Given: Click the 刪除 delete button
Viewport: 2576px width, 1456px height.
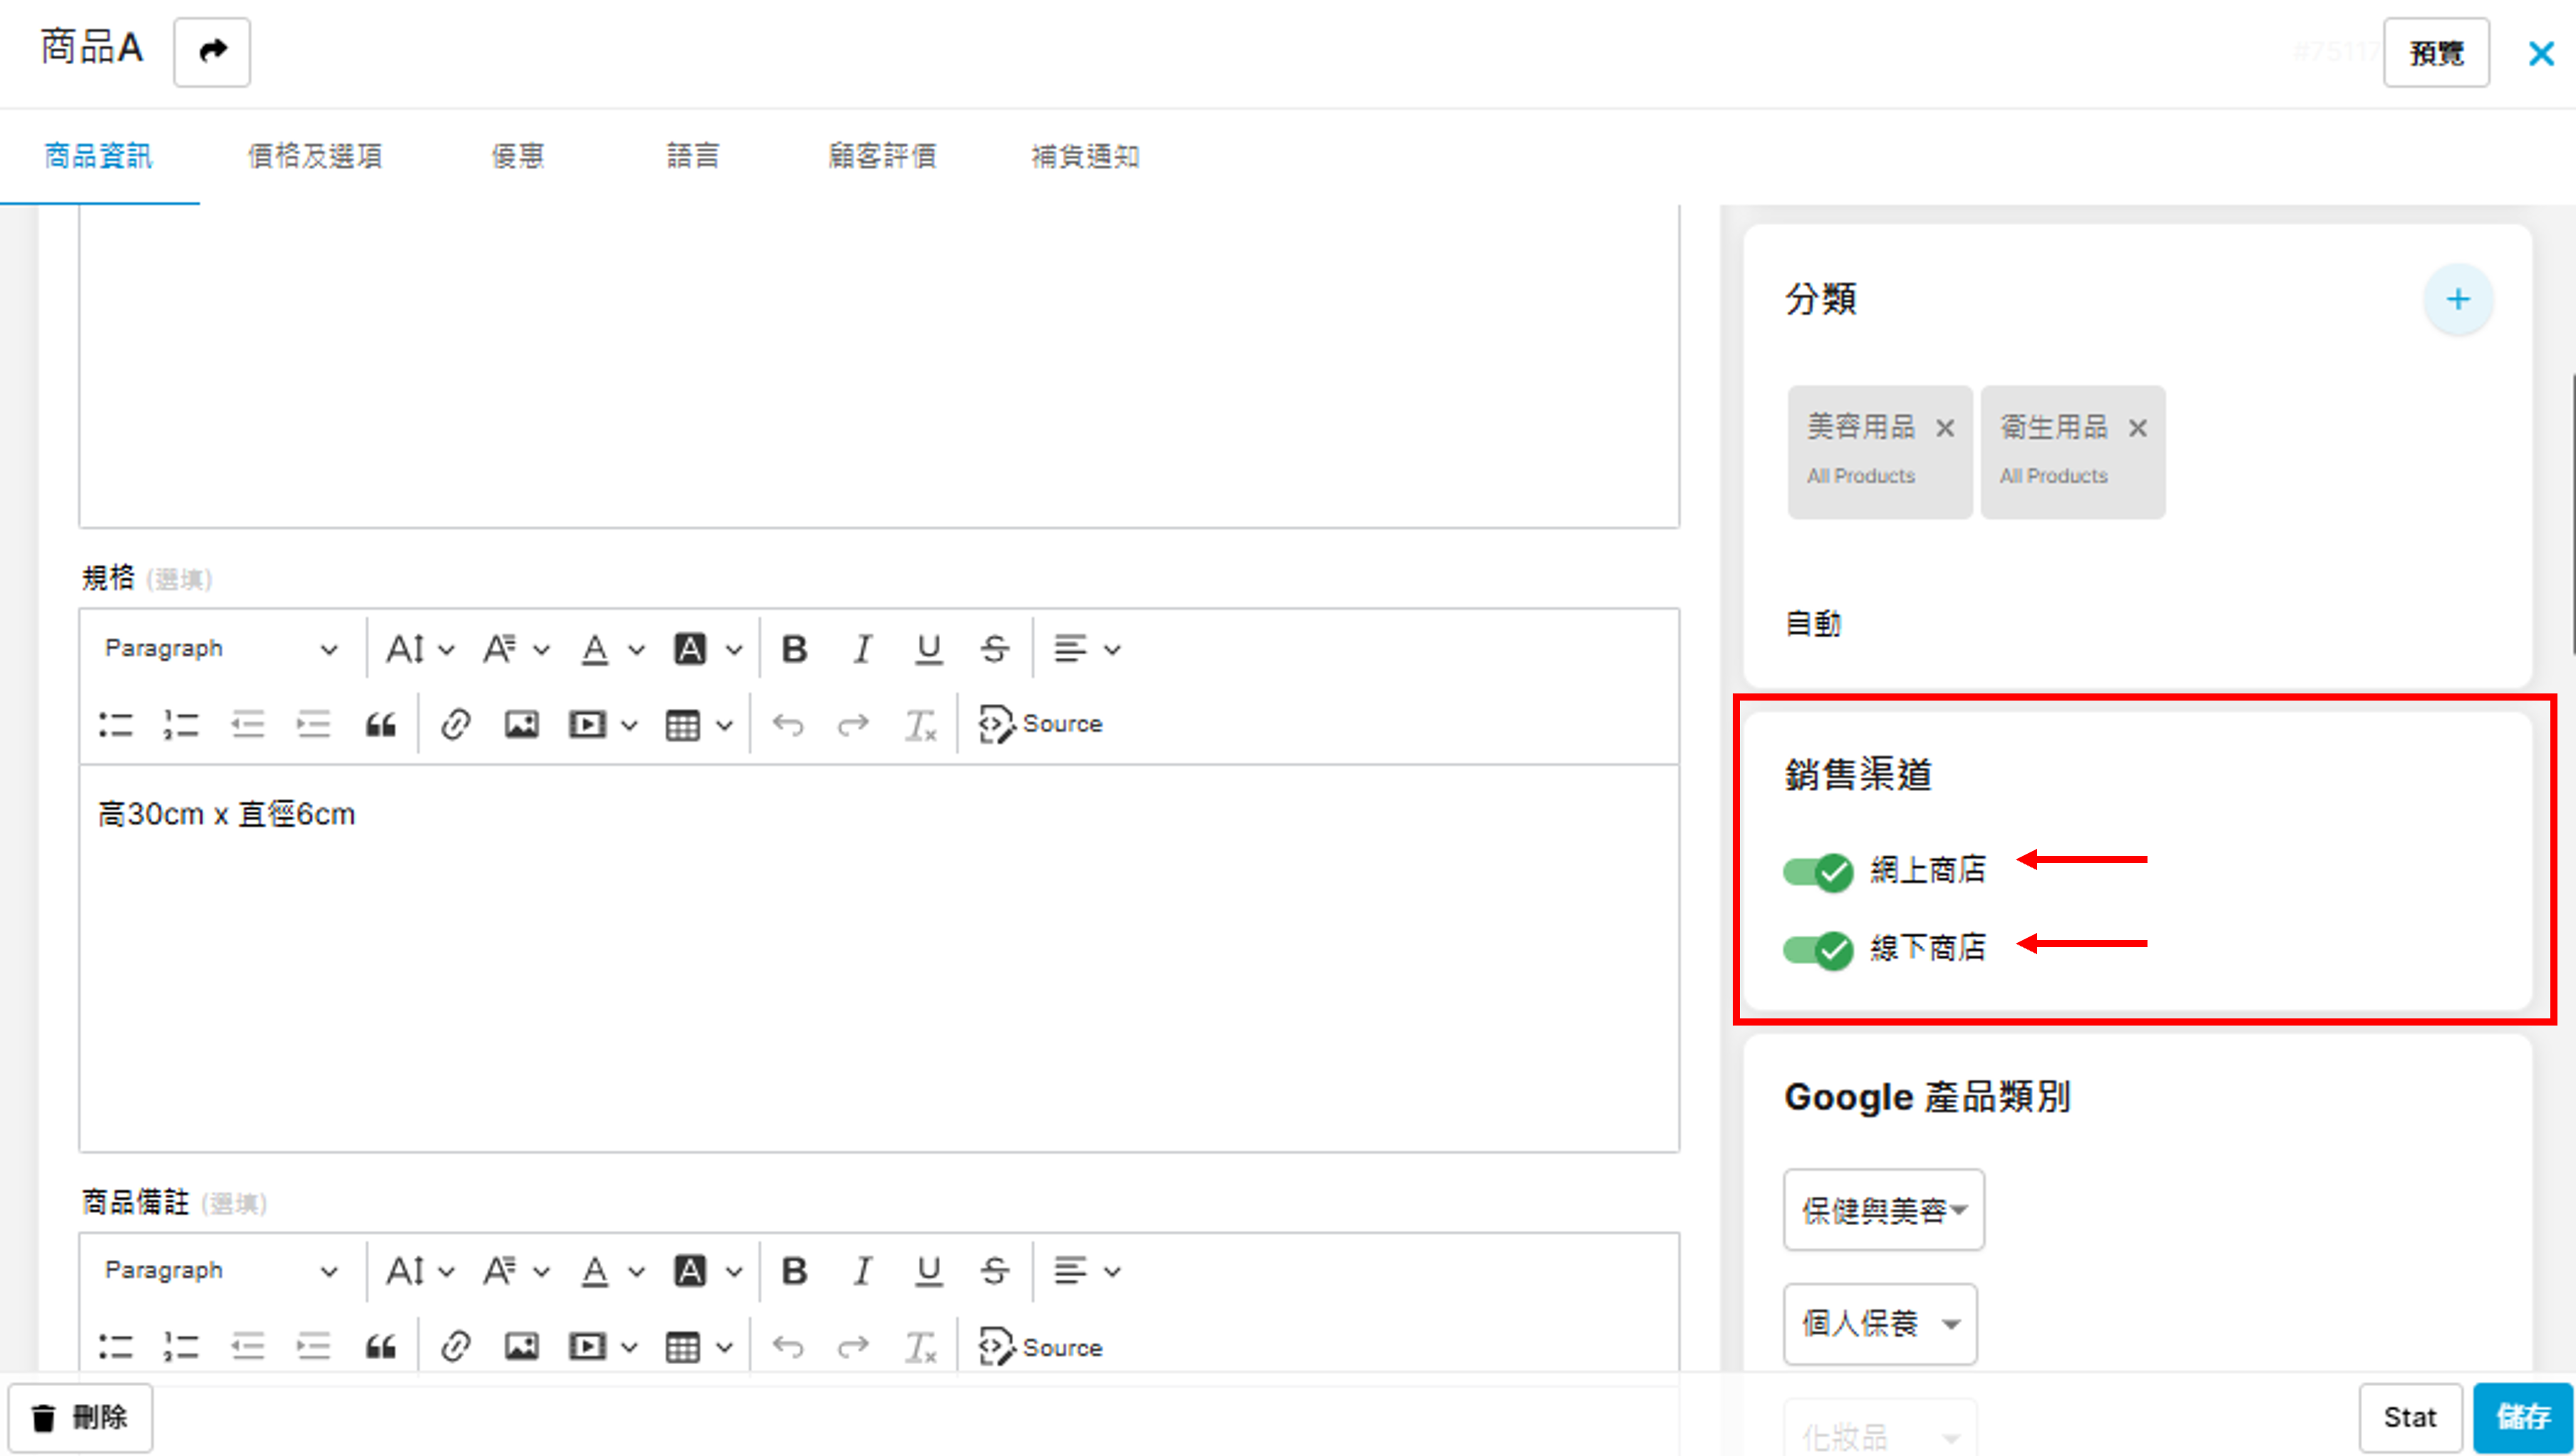Looking at the screenshot, I should [x=81, y=1417].
